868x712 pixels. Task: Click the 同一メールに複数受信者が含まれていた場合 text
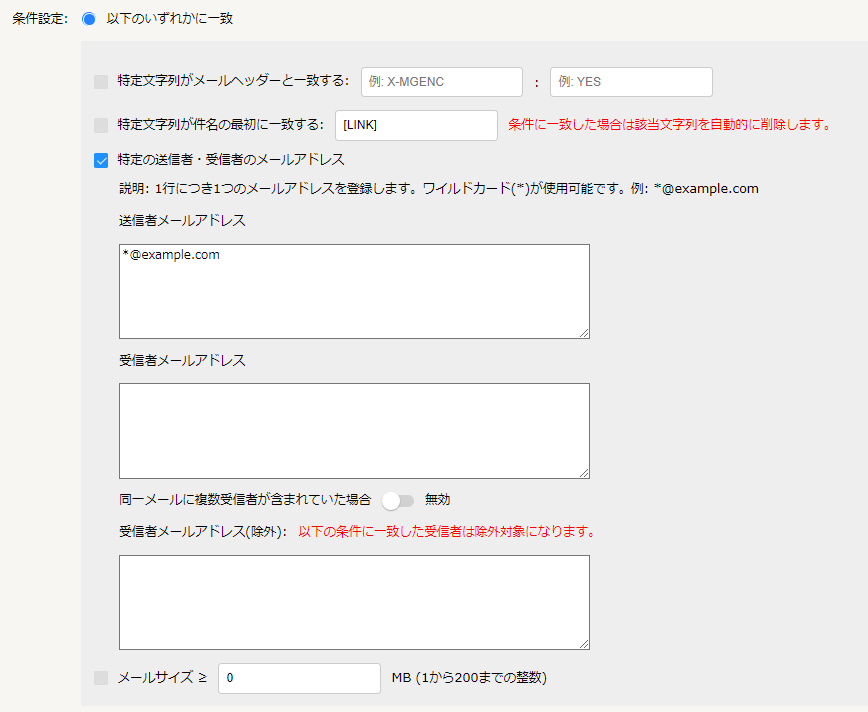pos(245,500)
